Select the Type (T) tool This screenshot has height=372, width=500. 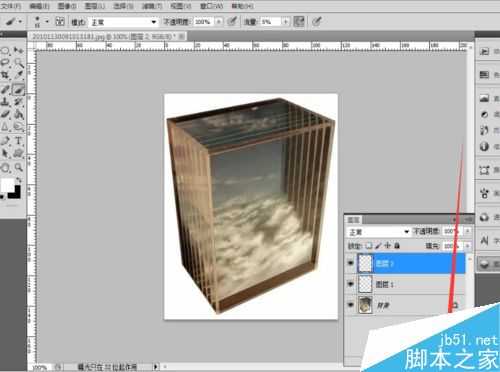pos(19,141)
